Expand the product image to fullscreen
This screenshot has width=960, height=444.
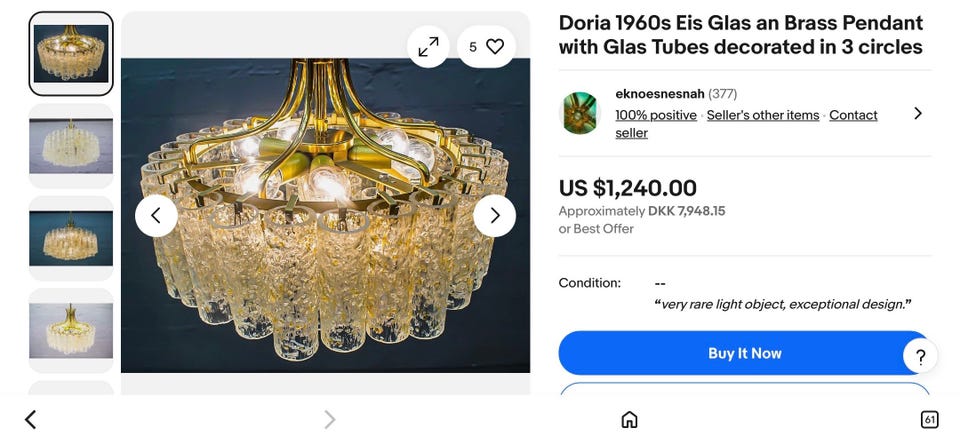428,46
